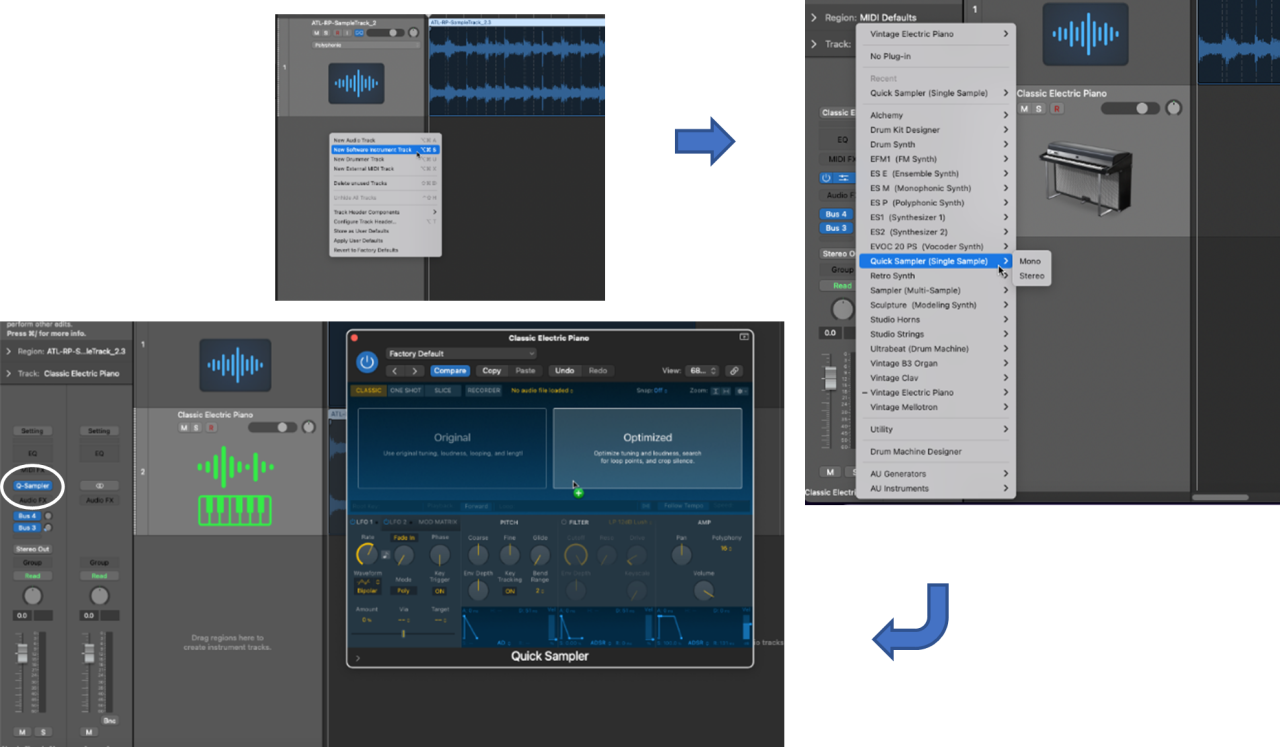Screen dimensions: 1280x747
Task: Open the Snap dropdown in Quick Sampler
Action: [x=658, y=391]
